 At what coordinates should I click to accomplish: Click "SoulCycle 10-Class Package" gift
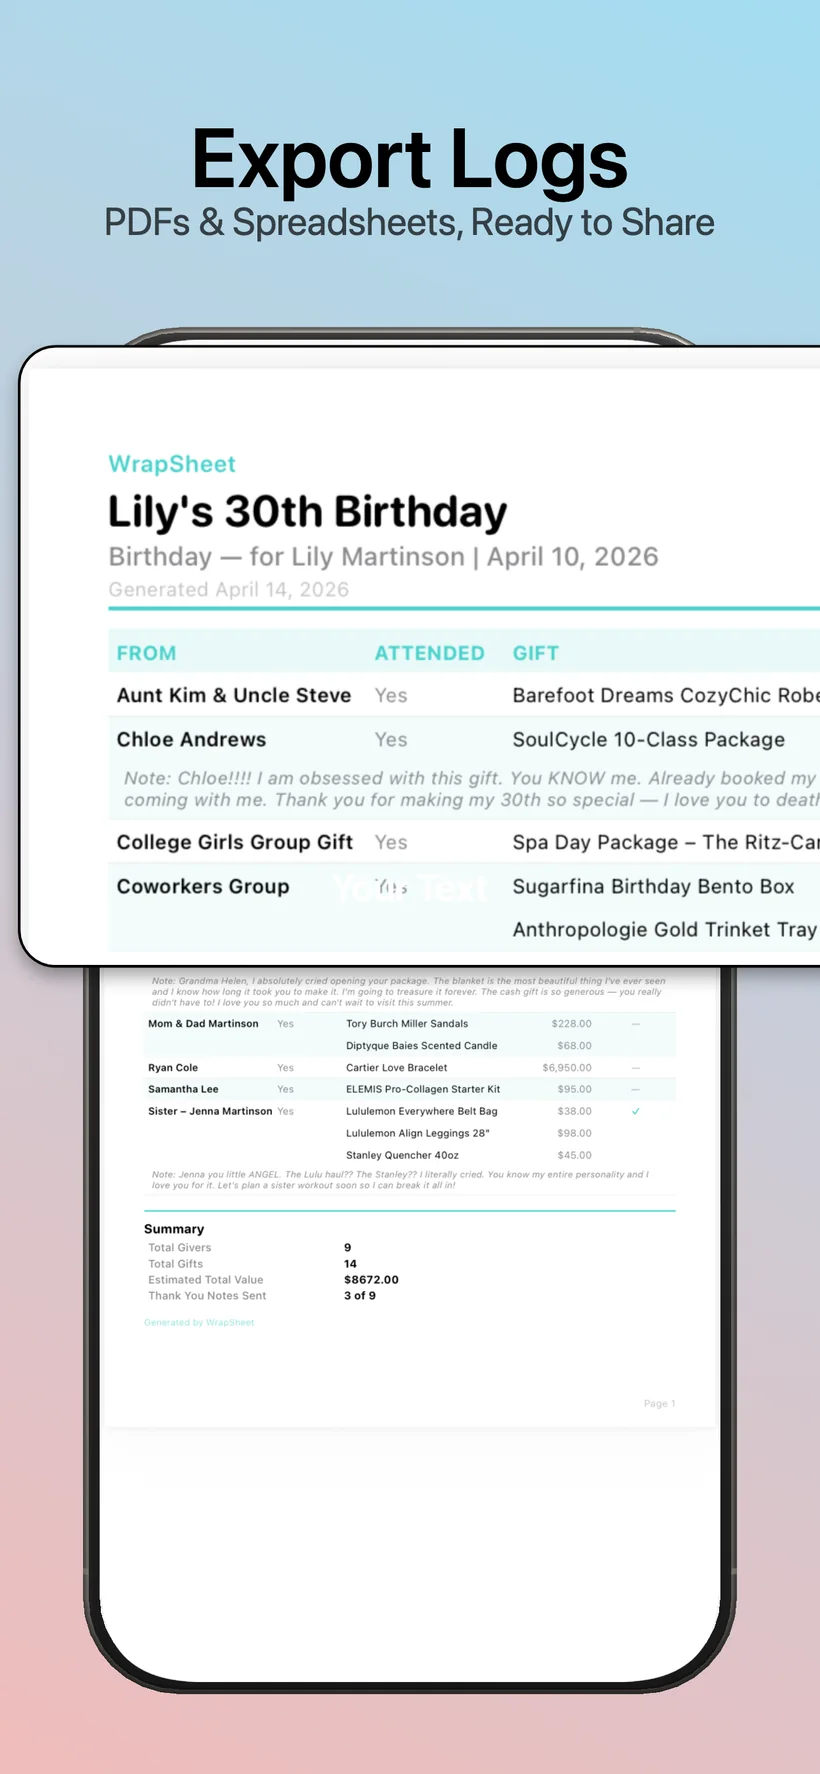tap(649, 739)
